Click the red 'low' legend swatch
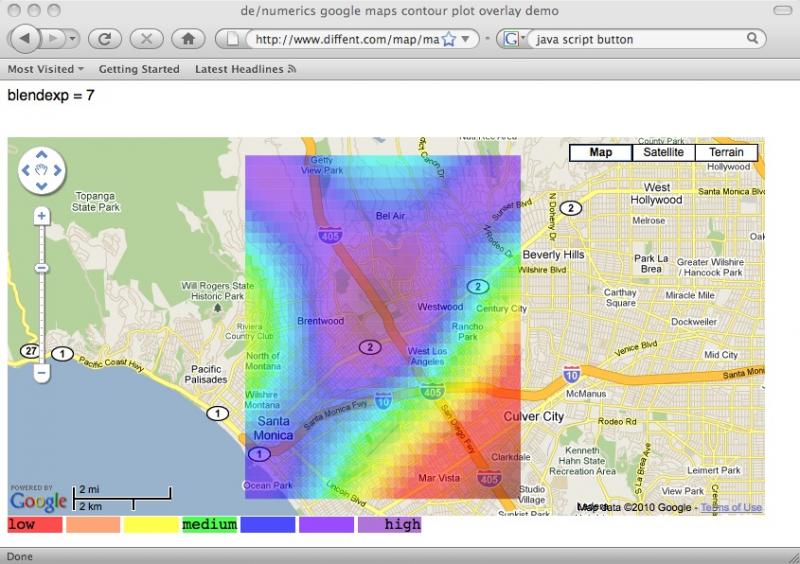The image size is (800, 564). click(35, 525)
